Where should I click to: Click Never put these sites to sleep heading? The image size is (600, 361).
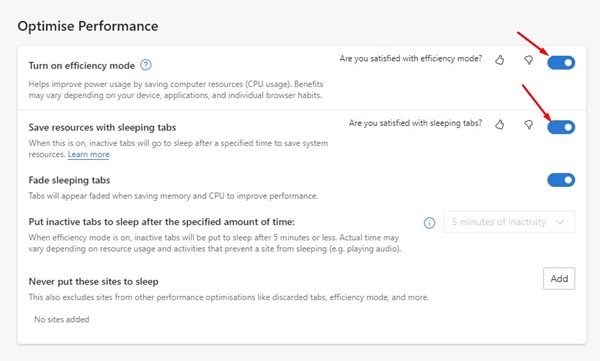tap(93, 281)
